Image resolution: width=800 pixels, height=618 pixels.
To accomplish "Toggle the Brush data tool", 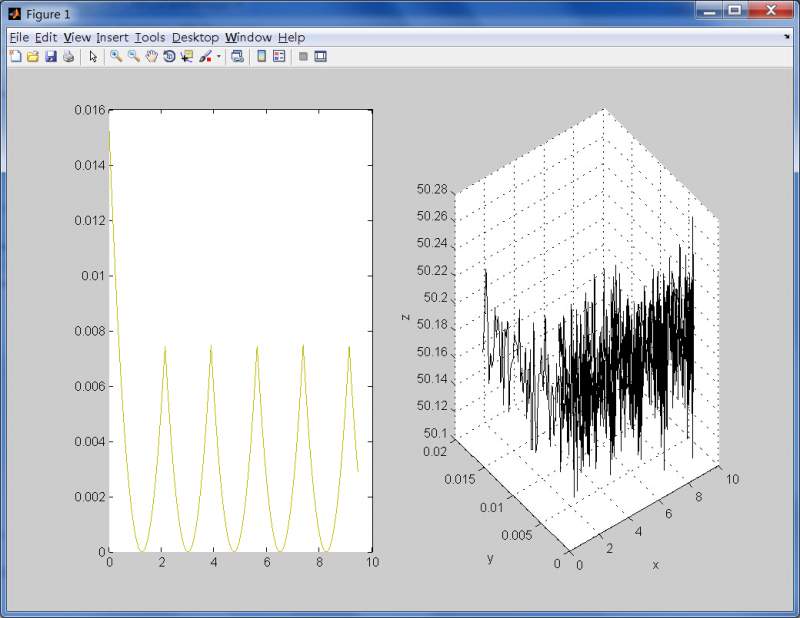I will [205, 57].
